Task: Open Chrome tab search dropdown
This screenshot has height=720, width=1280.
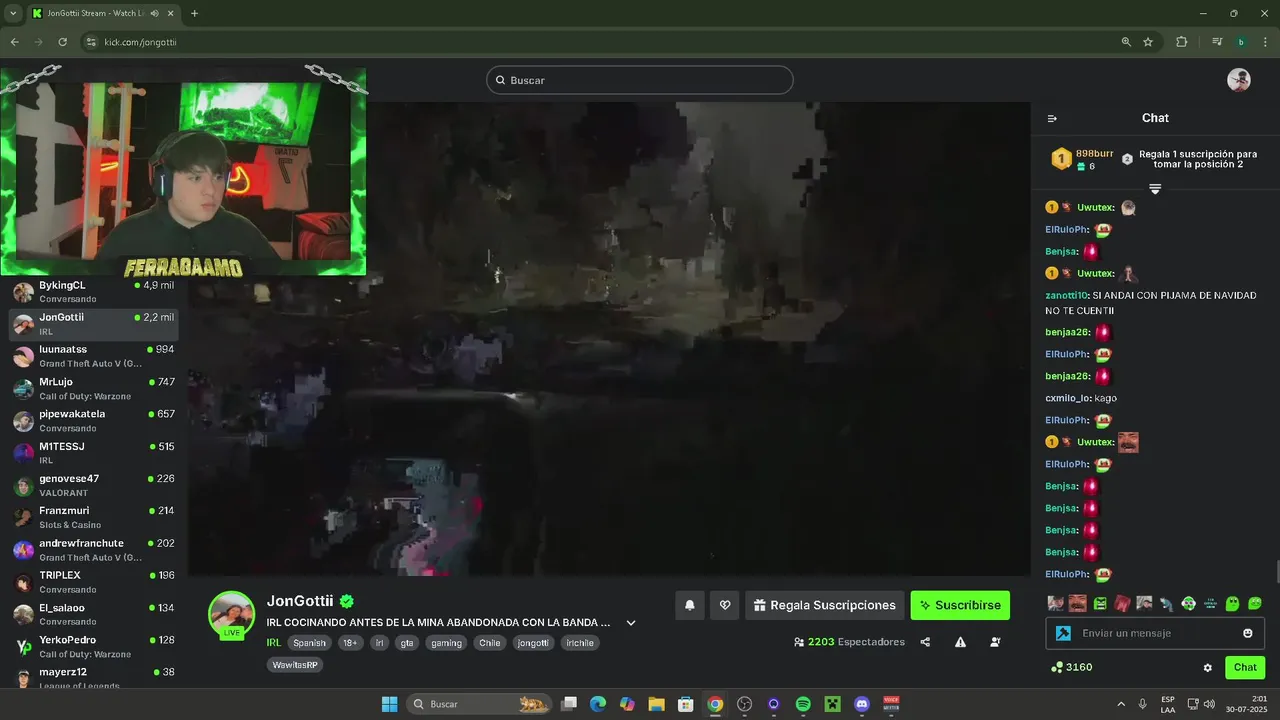Action: pyautogui.click(x=13, y=13)
